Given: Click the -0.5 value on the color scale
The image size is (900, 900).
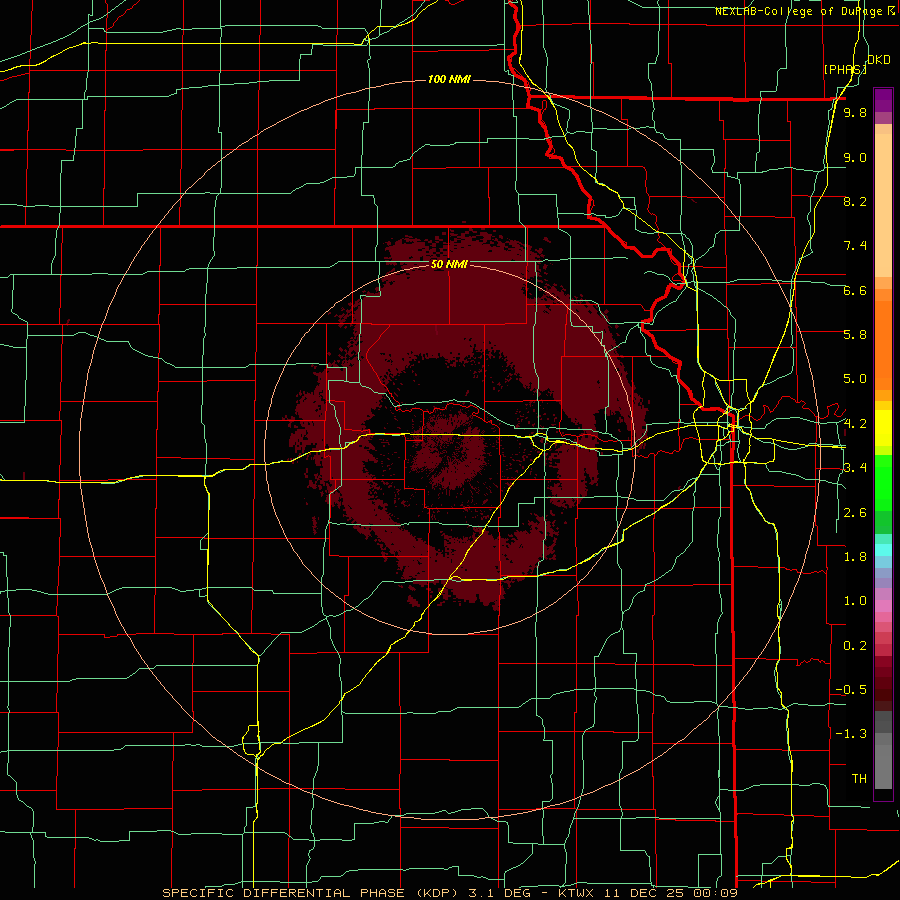Looking at the screenshot, I should tap(851, 690).
